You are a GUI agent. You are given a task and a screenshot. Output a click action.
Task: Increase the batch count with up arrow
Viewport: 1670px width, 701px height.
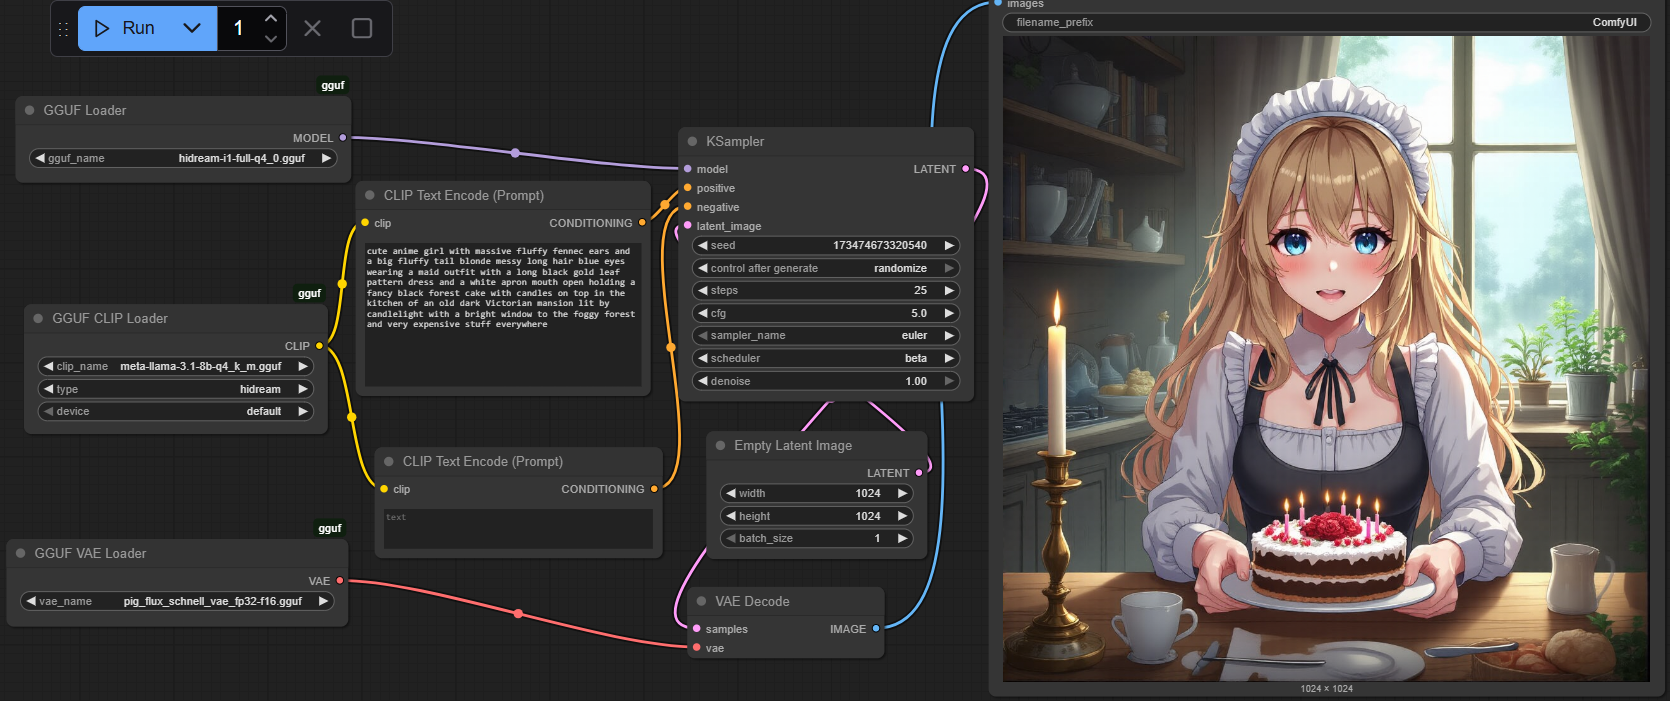[x=271, y=18]
